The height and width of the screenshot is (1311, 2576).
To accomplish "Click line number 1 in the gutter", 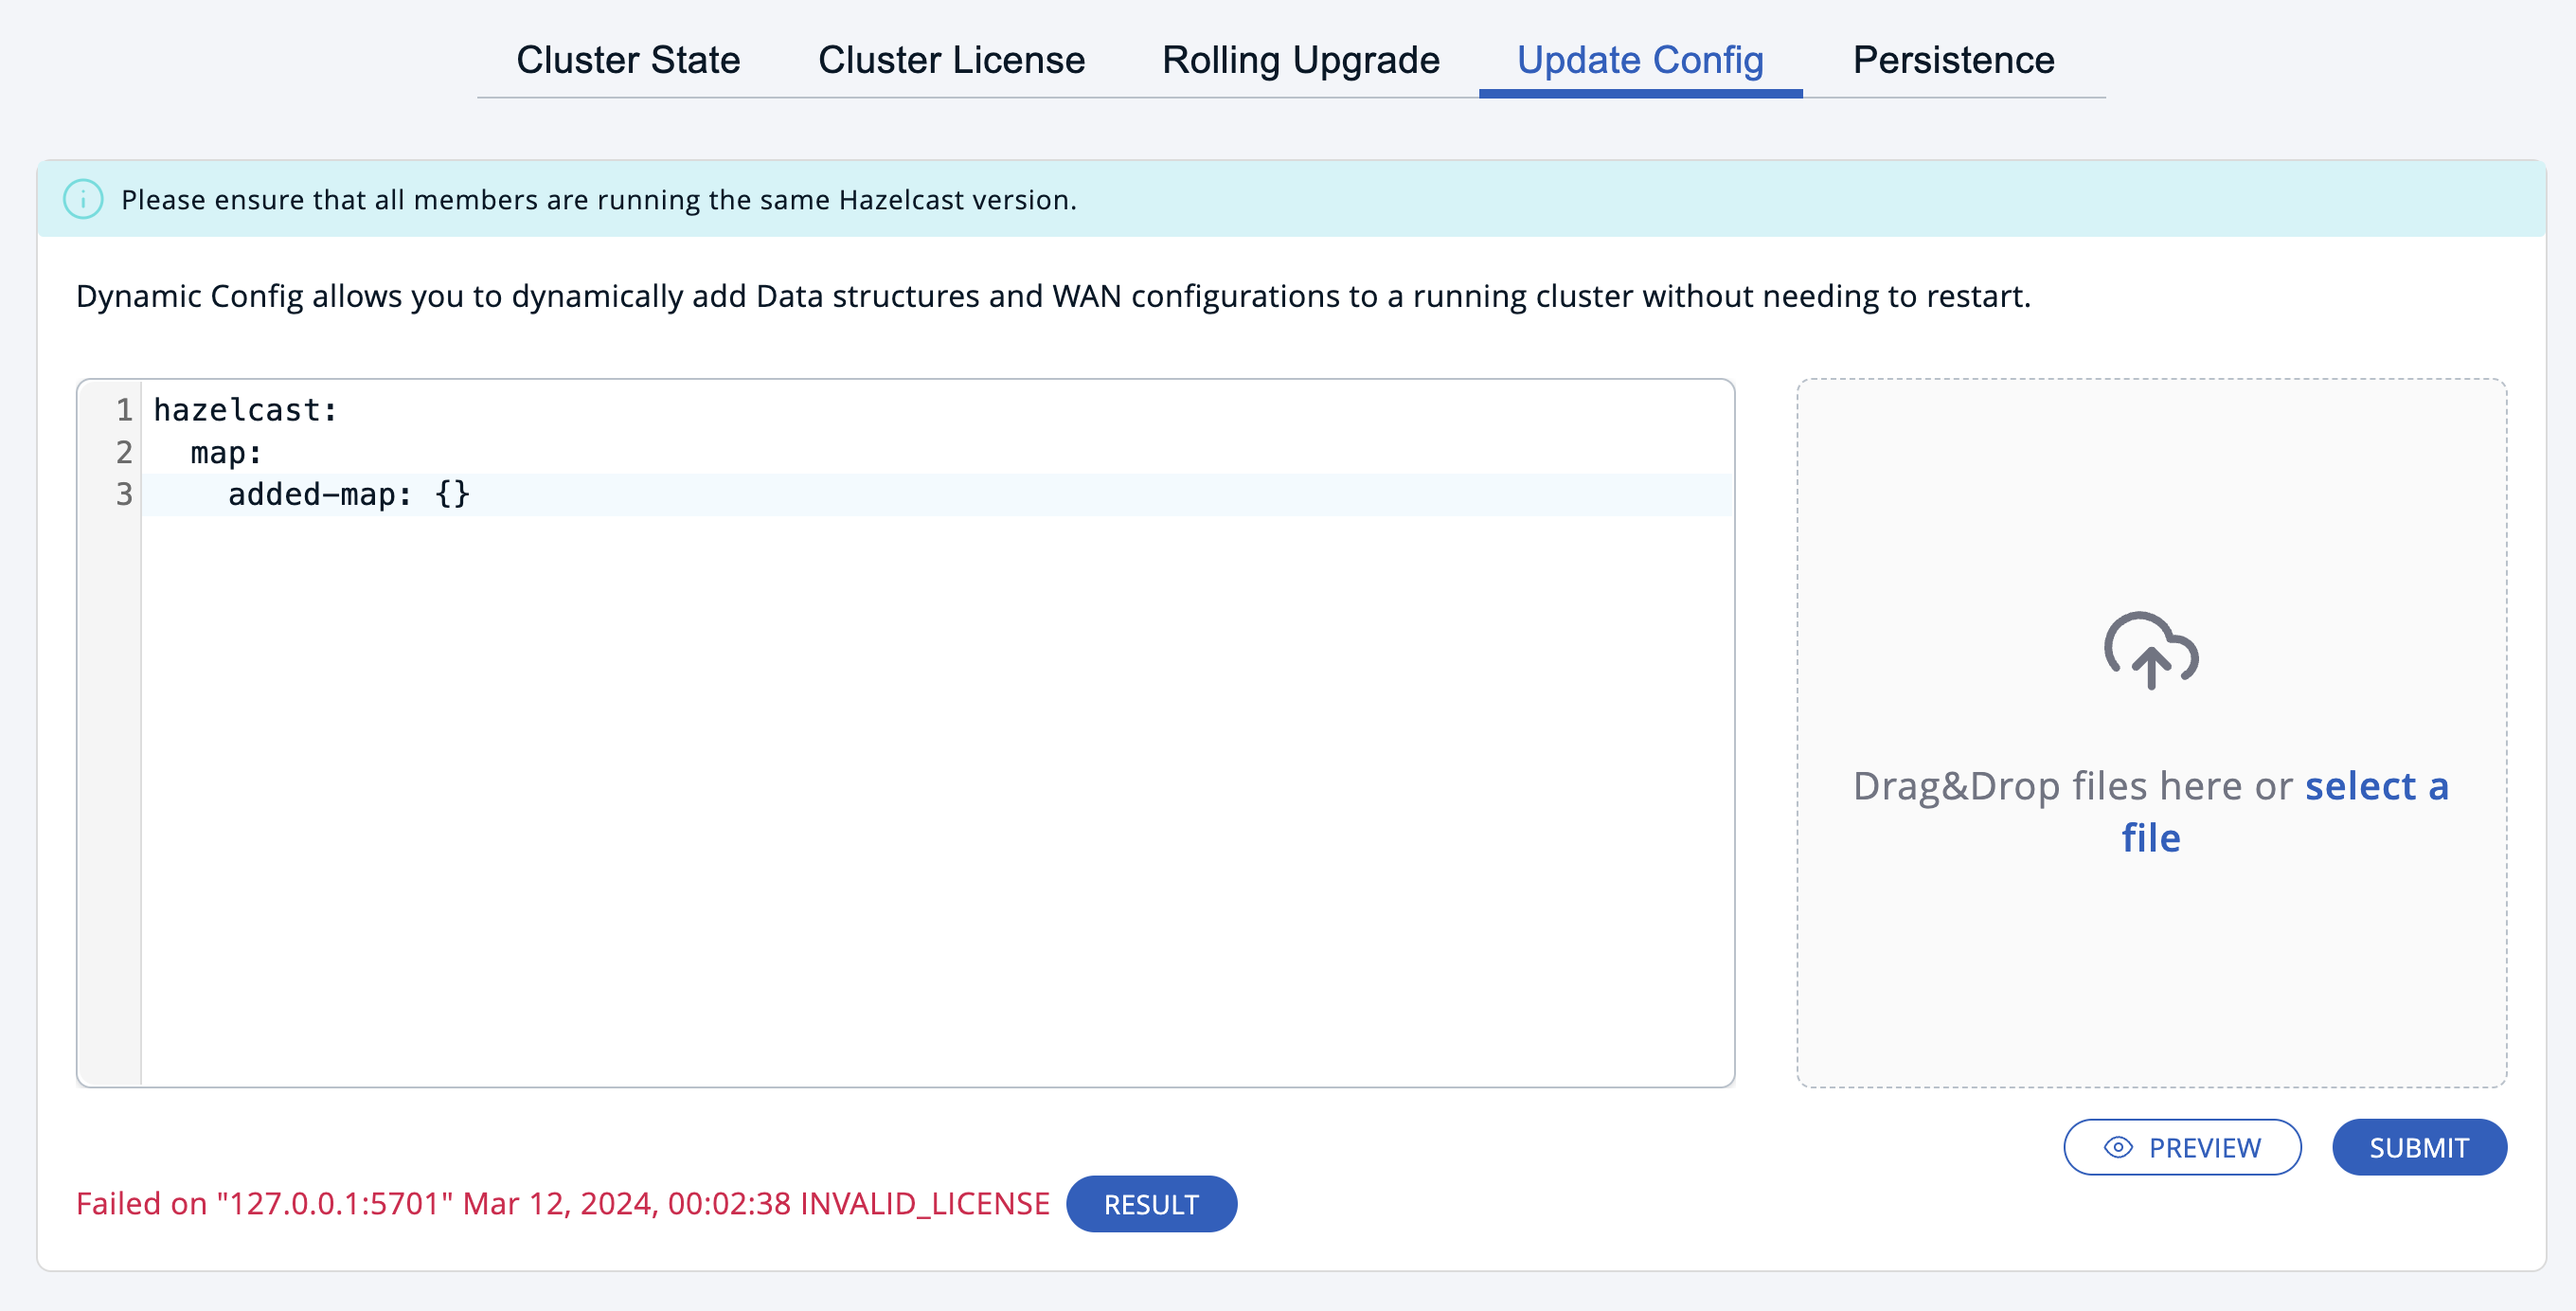I will tap(124, 410).
